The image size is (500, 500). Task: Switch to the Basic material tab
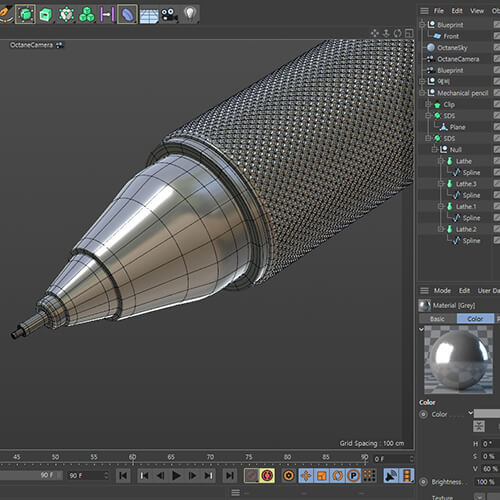click(437, 319)
